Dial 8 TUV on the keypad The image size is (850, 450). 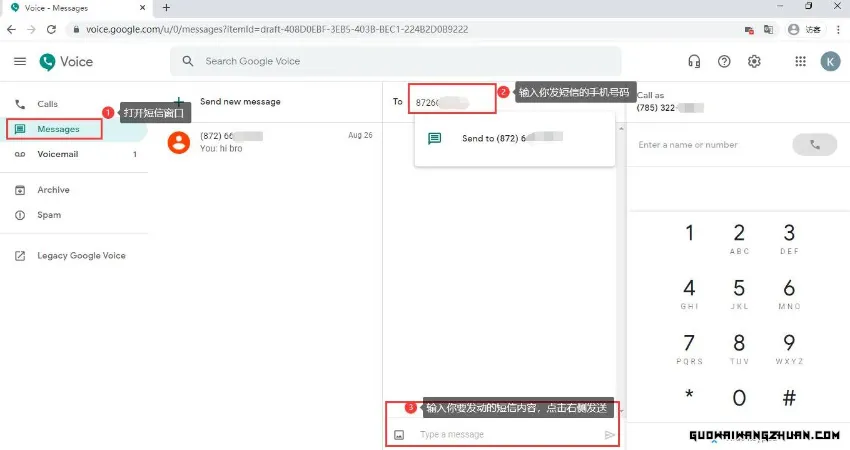click(x=739, y=348)
